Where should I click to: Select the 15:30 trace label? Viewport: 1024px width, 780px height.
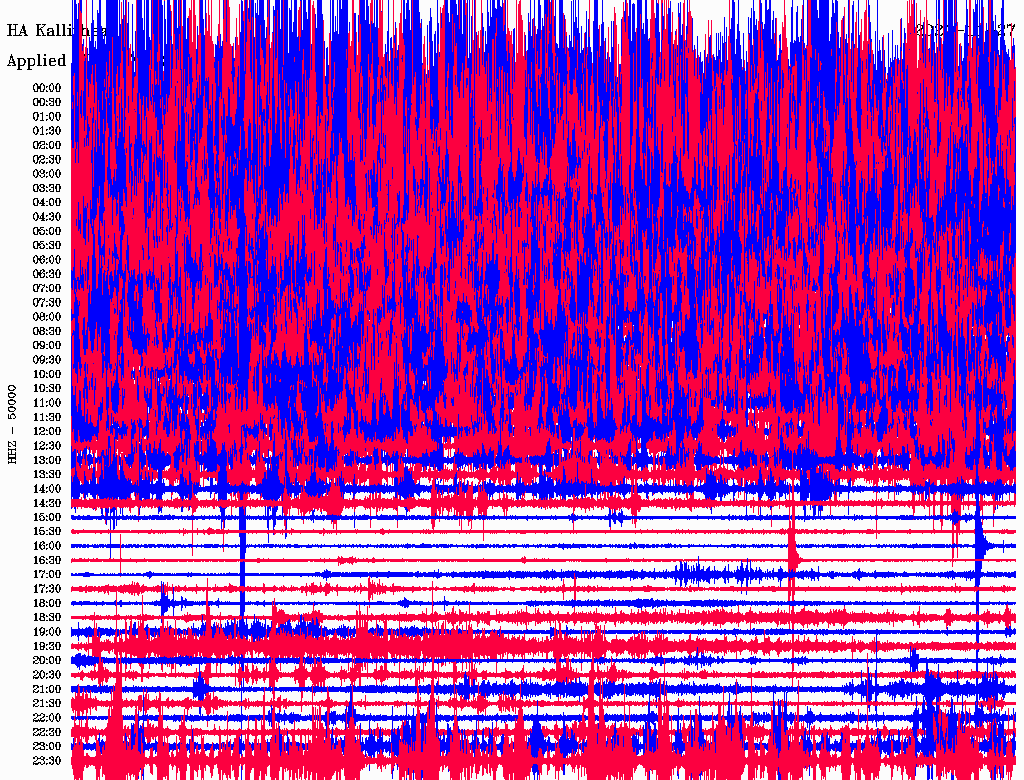click(47, 532)
